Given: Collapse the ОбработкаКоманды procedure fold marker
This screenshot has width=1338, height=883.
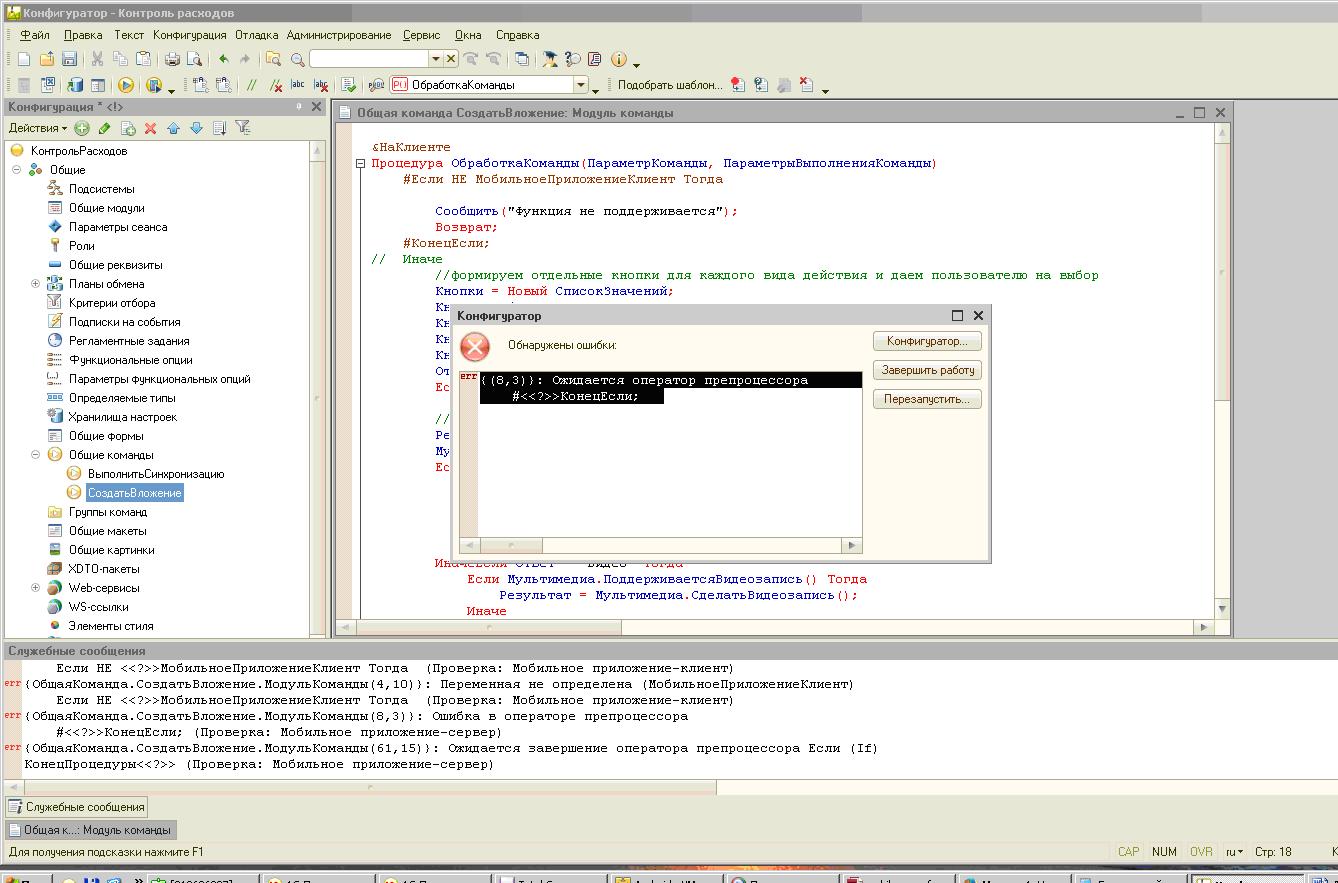Looking at the screenshot, I should coord(361,163).
